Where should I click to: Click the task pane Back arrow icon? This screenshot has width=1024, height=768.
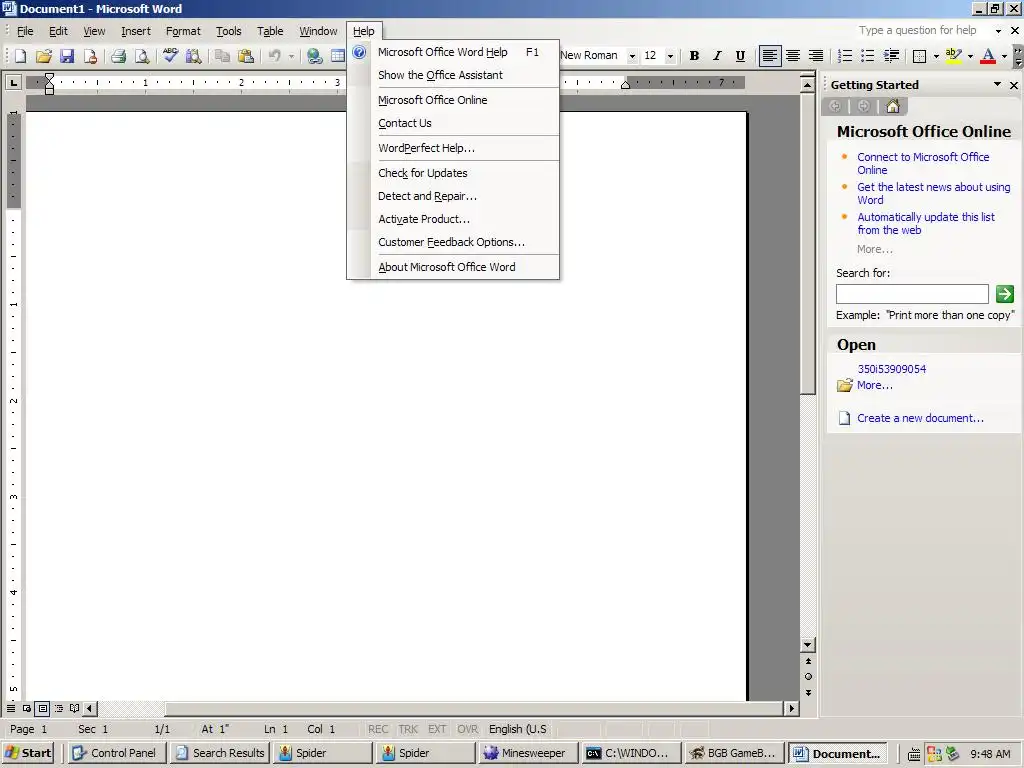[x=835, y=106]
